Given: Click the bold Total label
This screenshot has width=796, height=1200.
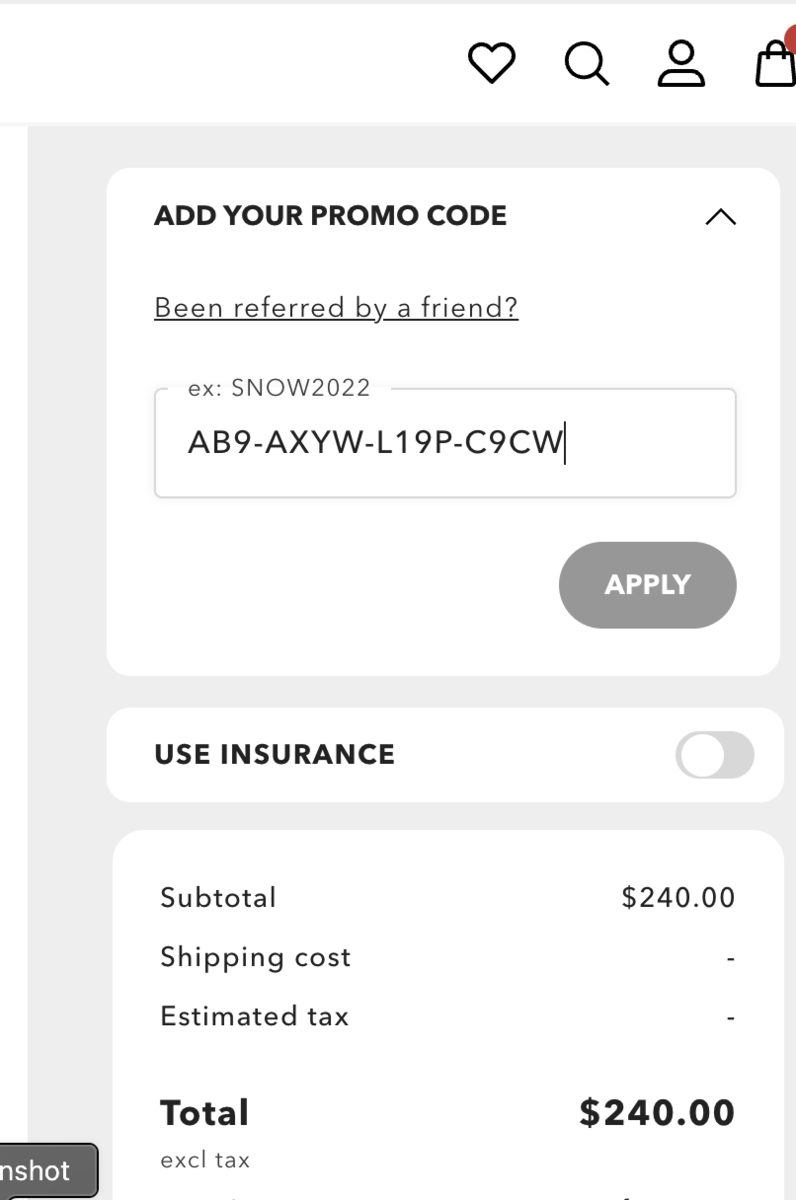Looking at the screenshot, I should [204, 1113].
